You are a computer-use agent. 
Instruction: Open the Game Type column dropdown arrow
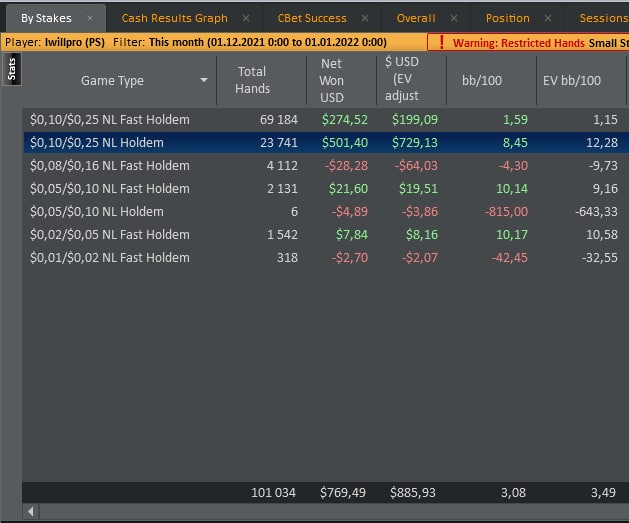click(x=205, y=81)
